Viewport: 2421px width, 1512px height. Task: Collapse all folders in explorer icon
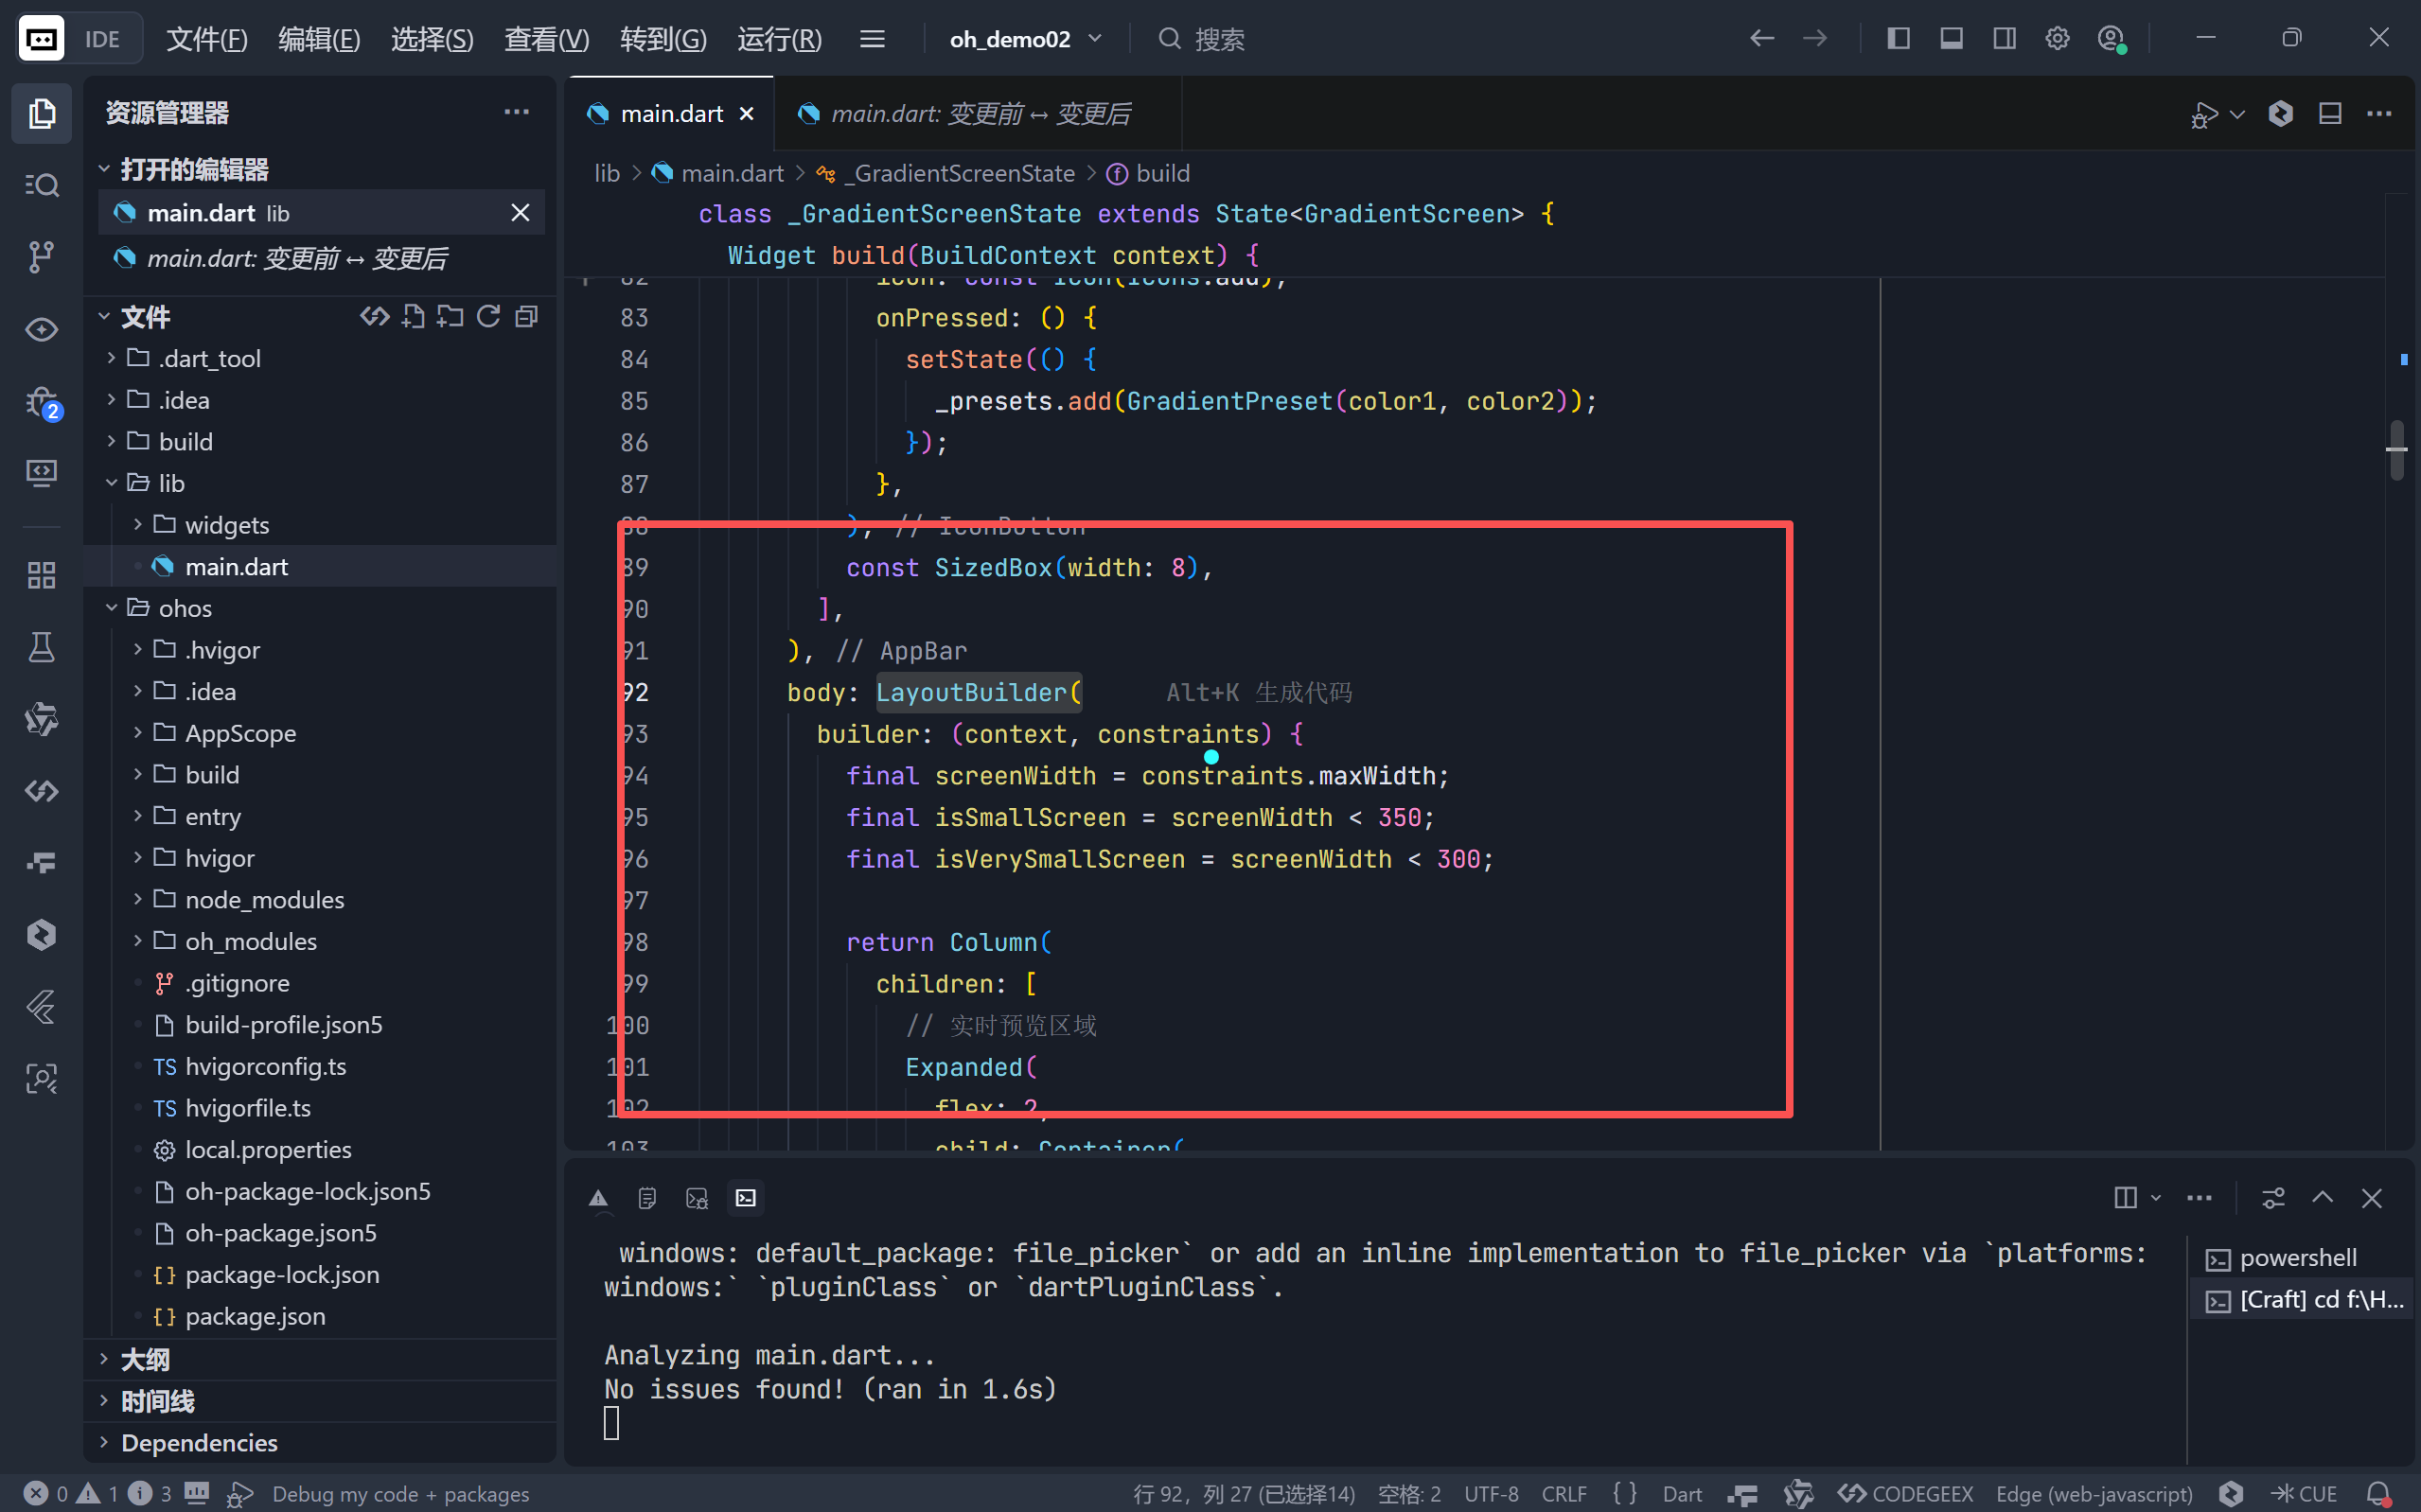click(x=526, y=317)
